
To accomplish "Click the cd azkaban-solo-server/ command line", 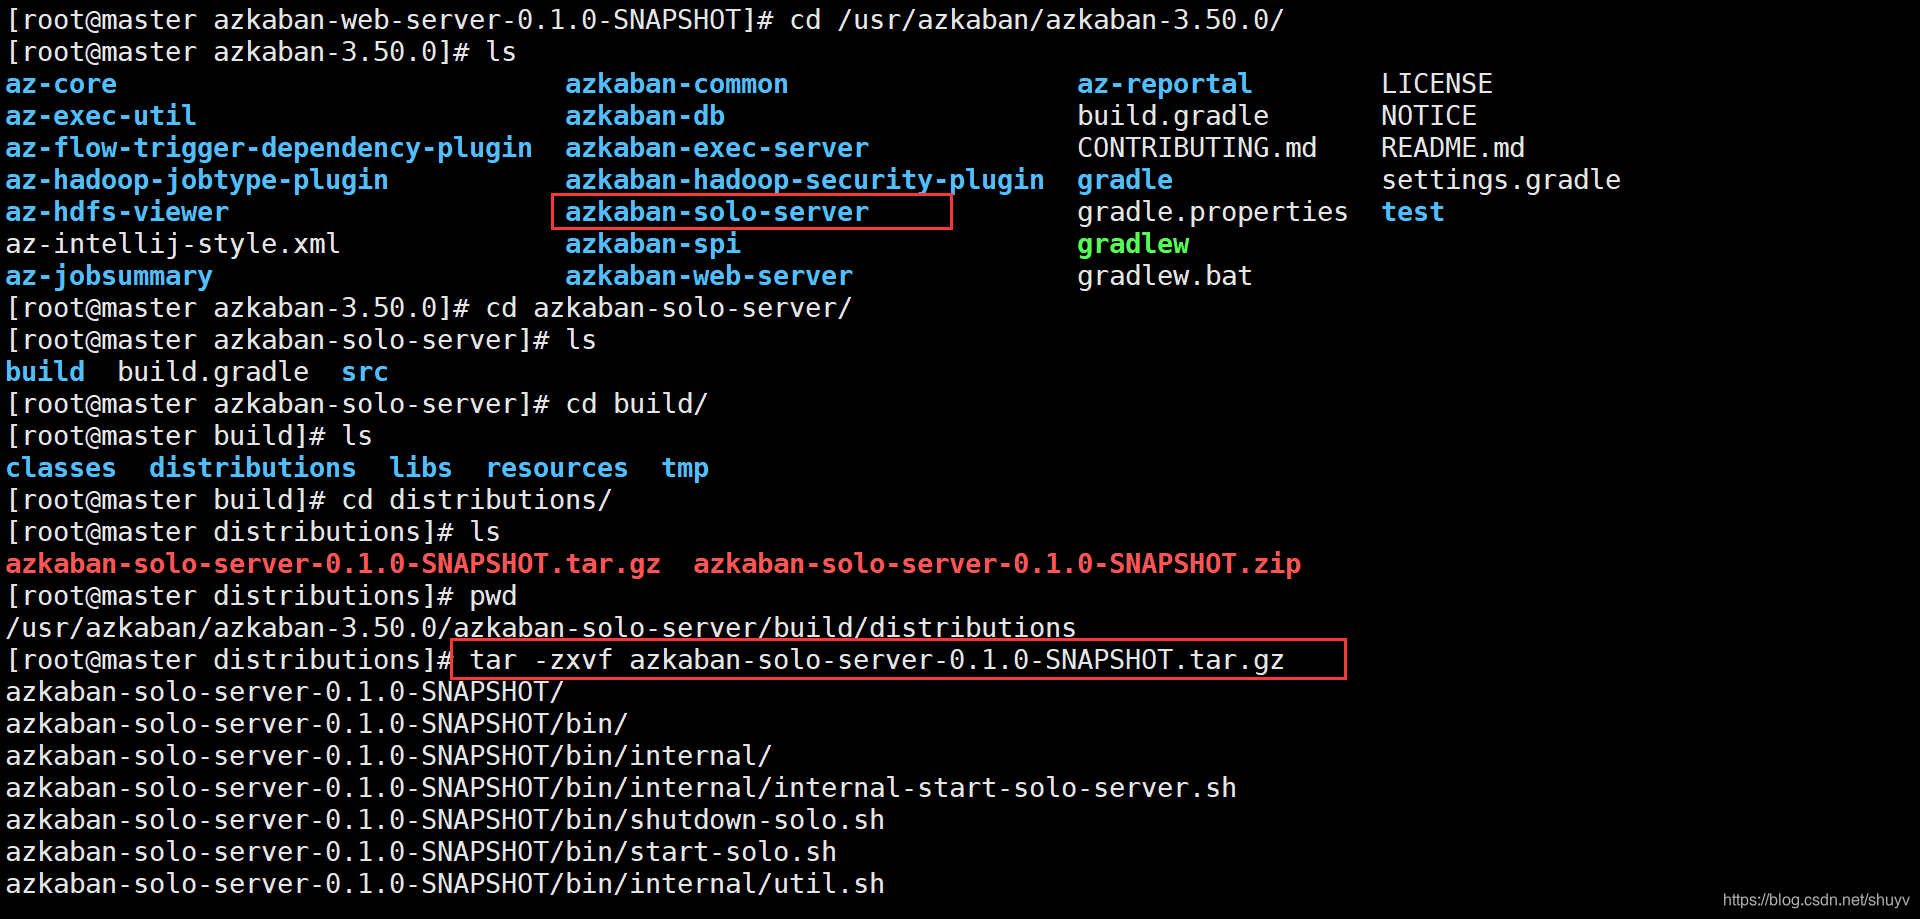I will pos(669,308).
